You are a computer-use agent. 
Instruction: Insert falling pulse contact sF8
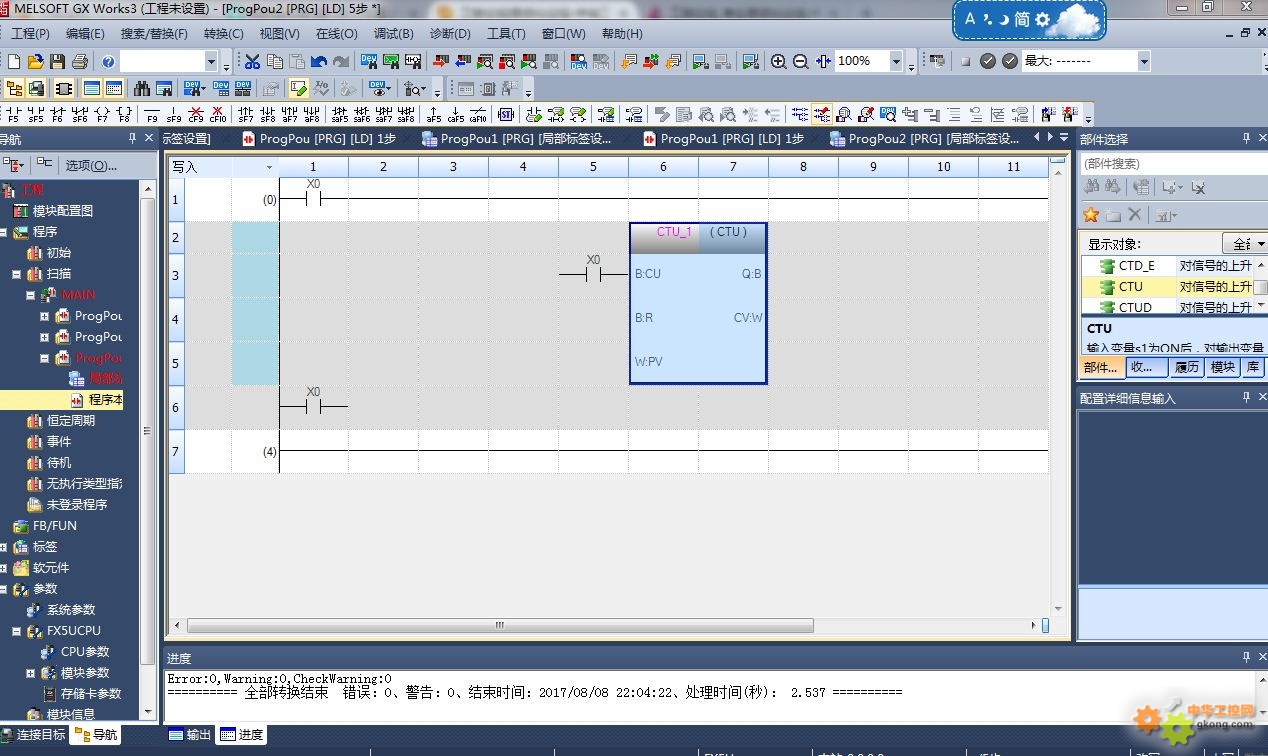pos(268,114)
